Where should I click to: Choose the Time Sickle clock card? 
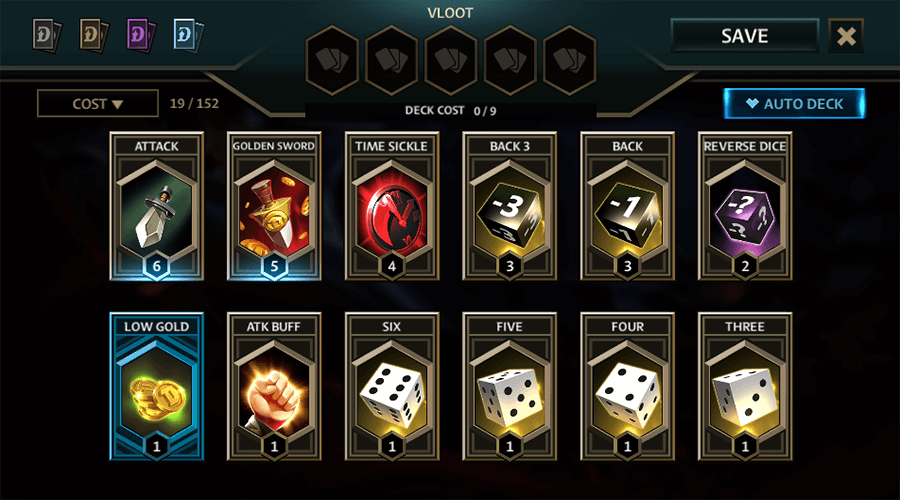391,207
